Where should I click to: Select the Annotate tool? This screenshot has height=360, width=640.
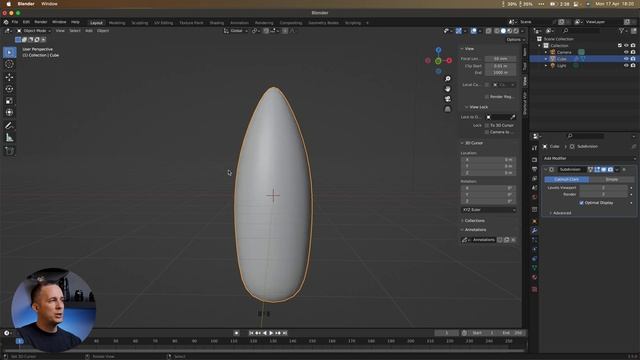click(x=9, y=126)
